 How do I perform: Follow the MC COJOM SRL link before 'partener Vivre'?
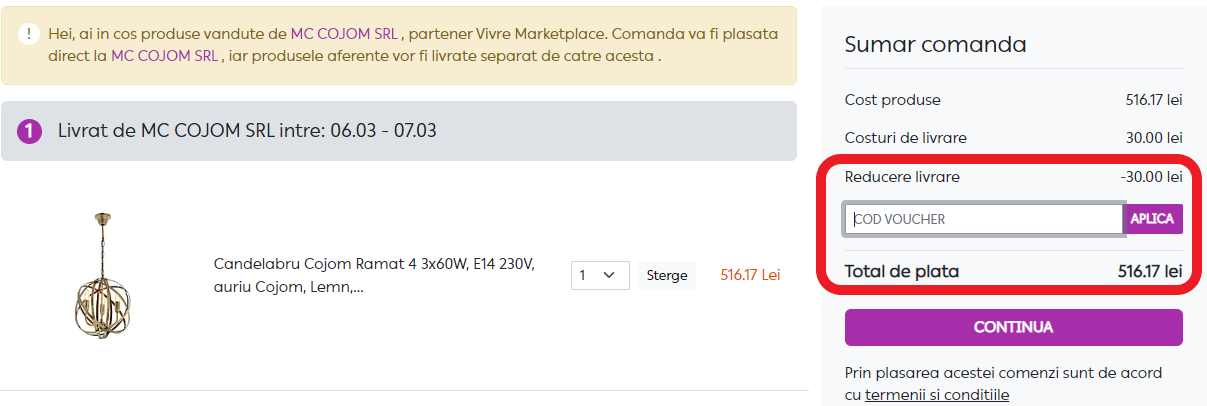tap(345, 33)
